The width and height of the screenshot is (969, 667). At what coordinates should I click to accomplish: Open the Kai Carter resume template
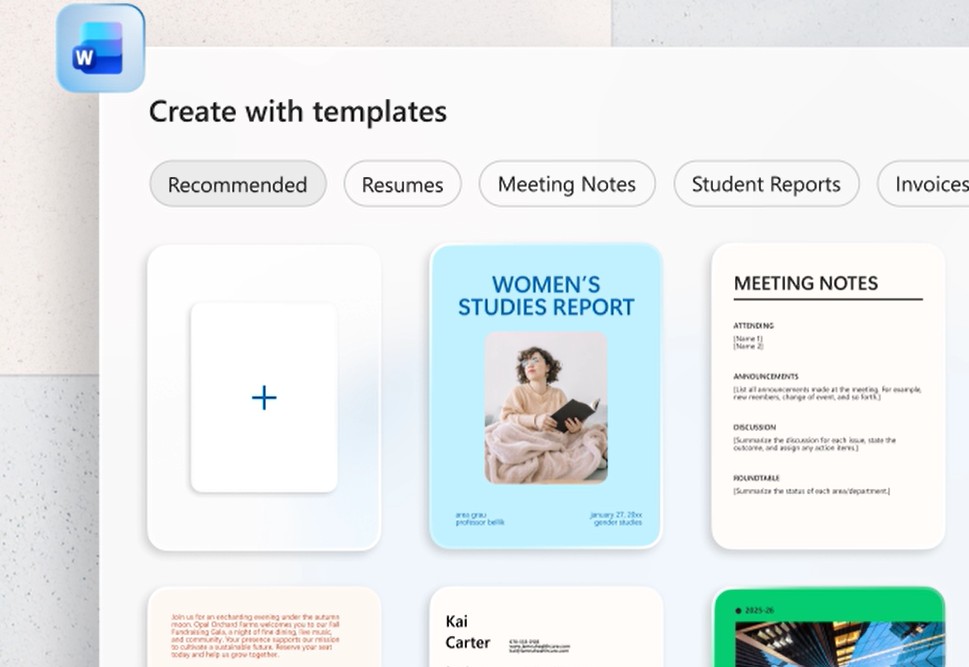[x=546, y=627]
